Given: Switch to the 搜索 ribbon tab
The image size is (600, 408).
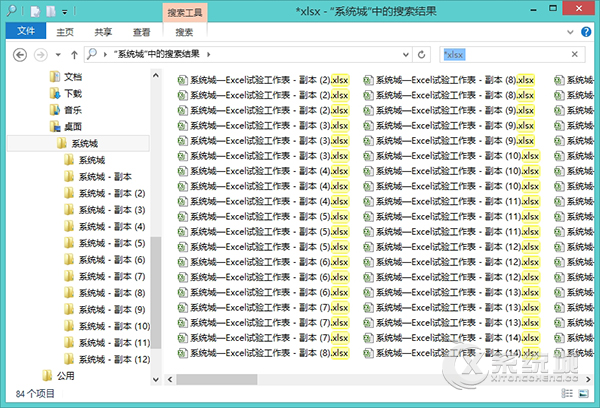Looking at the screenshot, I should click(184, 32).
